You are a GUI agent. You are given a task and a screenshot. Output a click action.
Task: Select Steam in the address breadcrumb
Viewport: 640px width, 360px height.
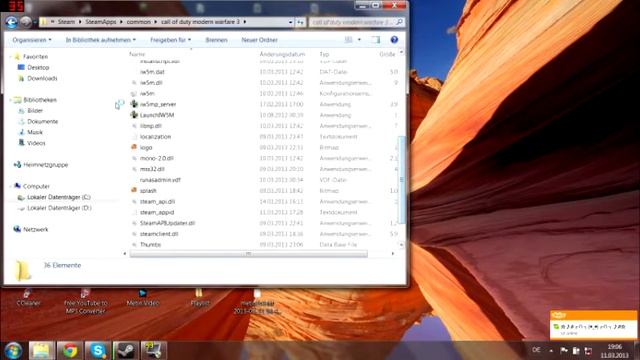(x=66, y=22)
